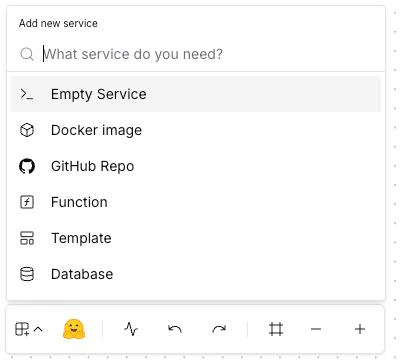
Task: Zoom in with the plus button
Action: tap(360, 329)
